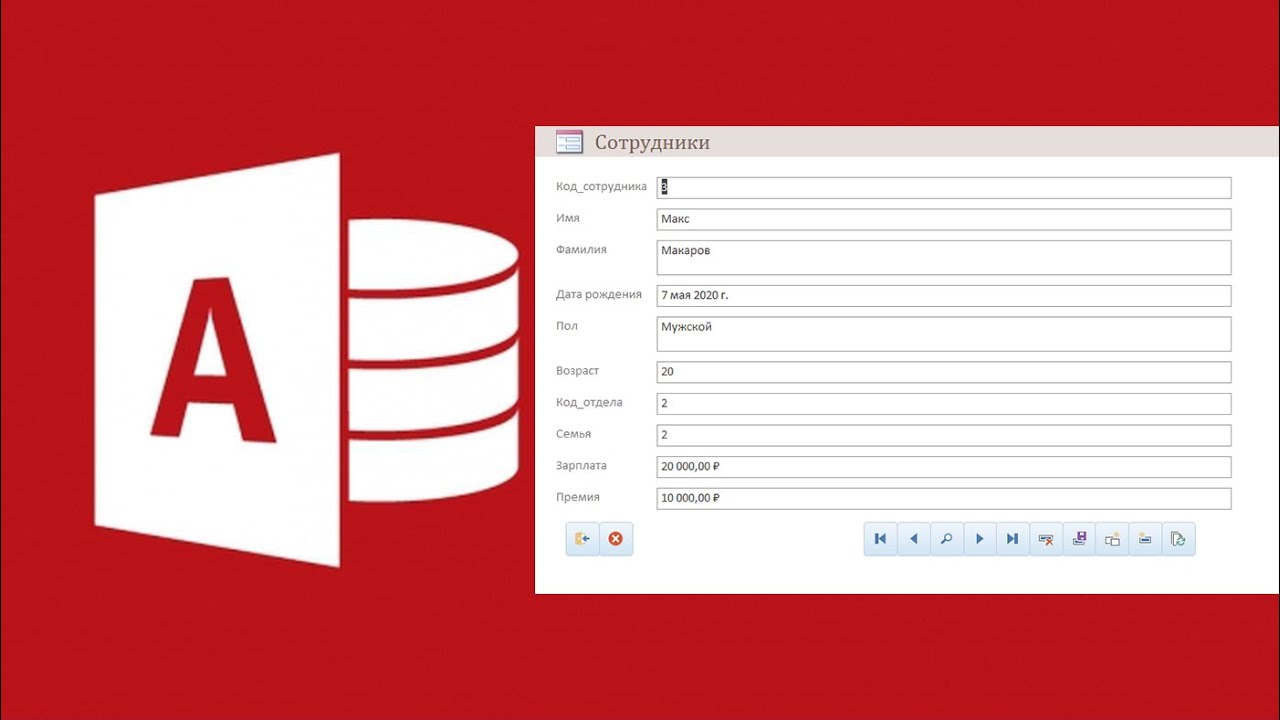
Task: Click the Пол label
Action: [x=567, y=326]
